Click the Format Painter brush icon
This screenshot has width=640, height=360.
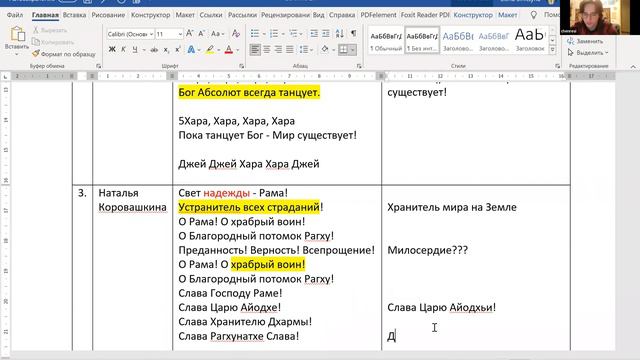[36, 53]
